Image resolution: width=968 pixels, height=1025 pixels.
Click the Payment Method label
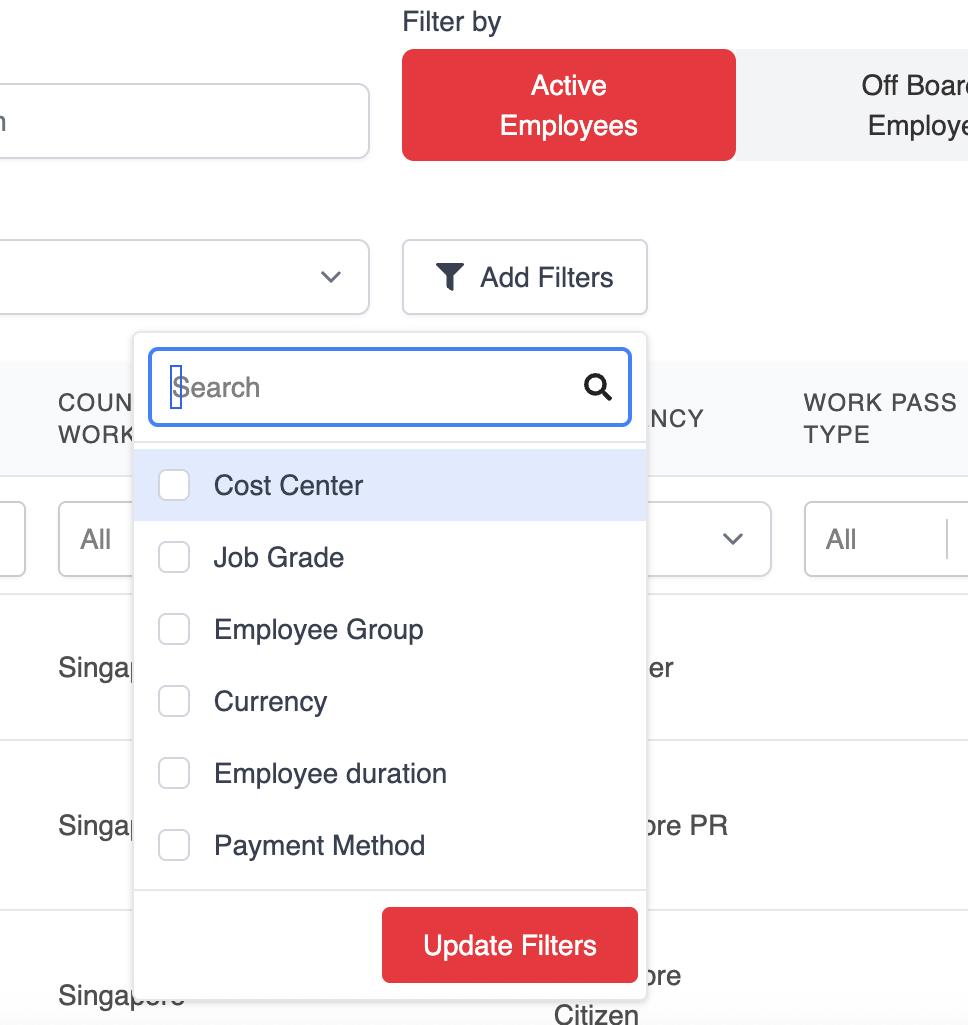[x=320, y=845]
